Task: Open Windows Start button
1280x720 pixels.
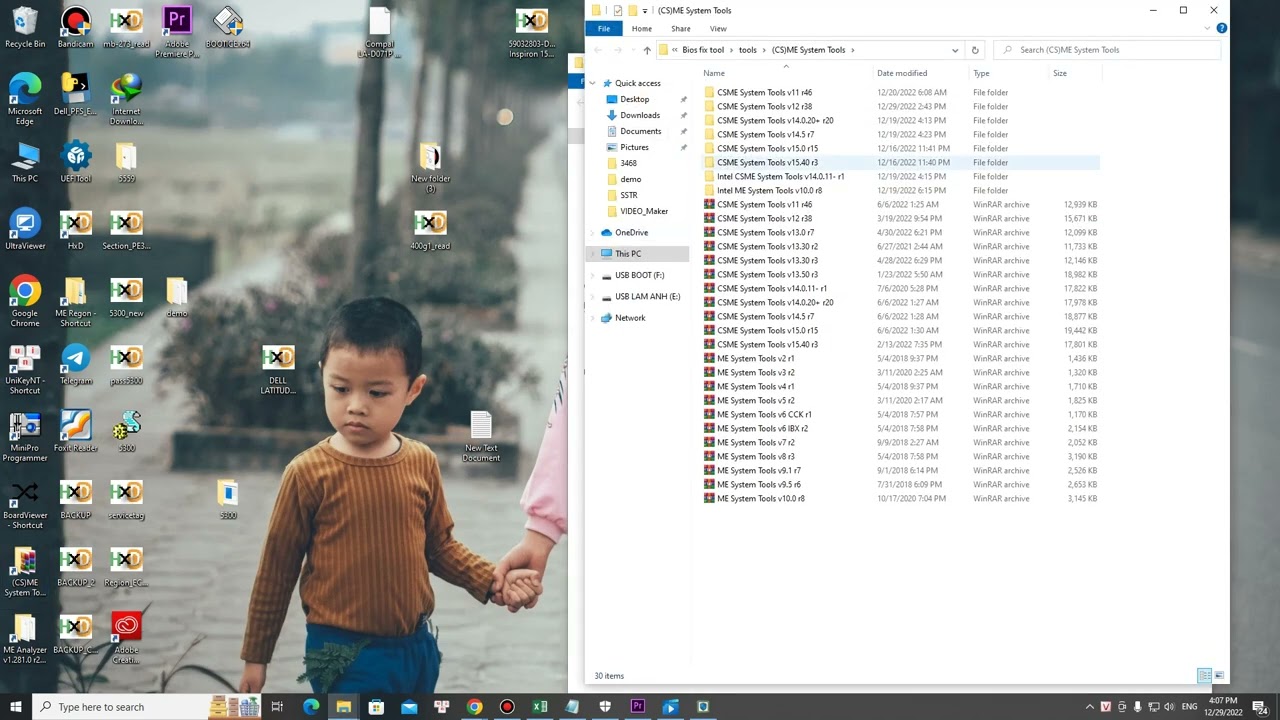Action: [x=16, y=706]
